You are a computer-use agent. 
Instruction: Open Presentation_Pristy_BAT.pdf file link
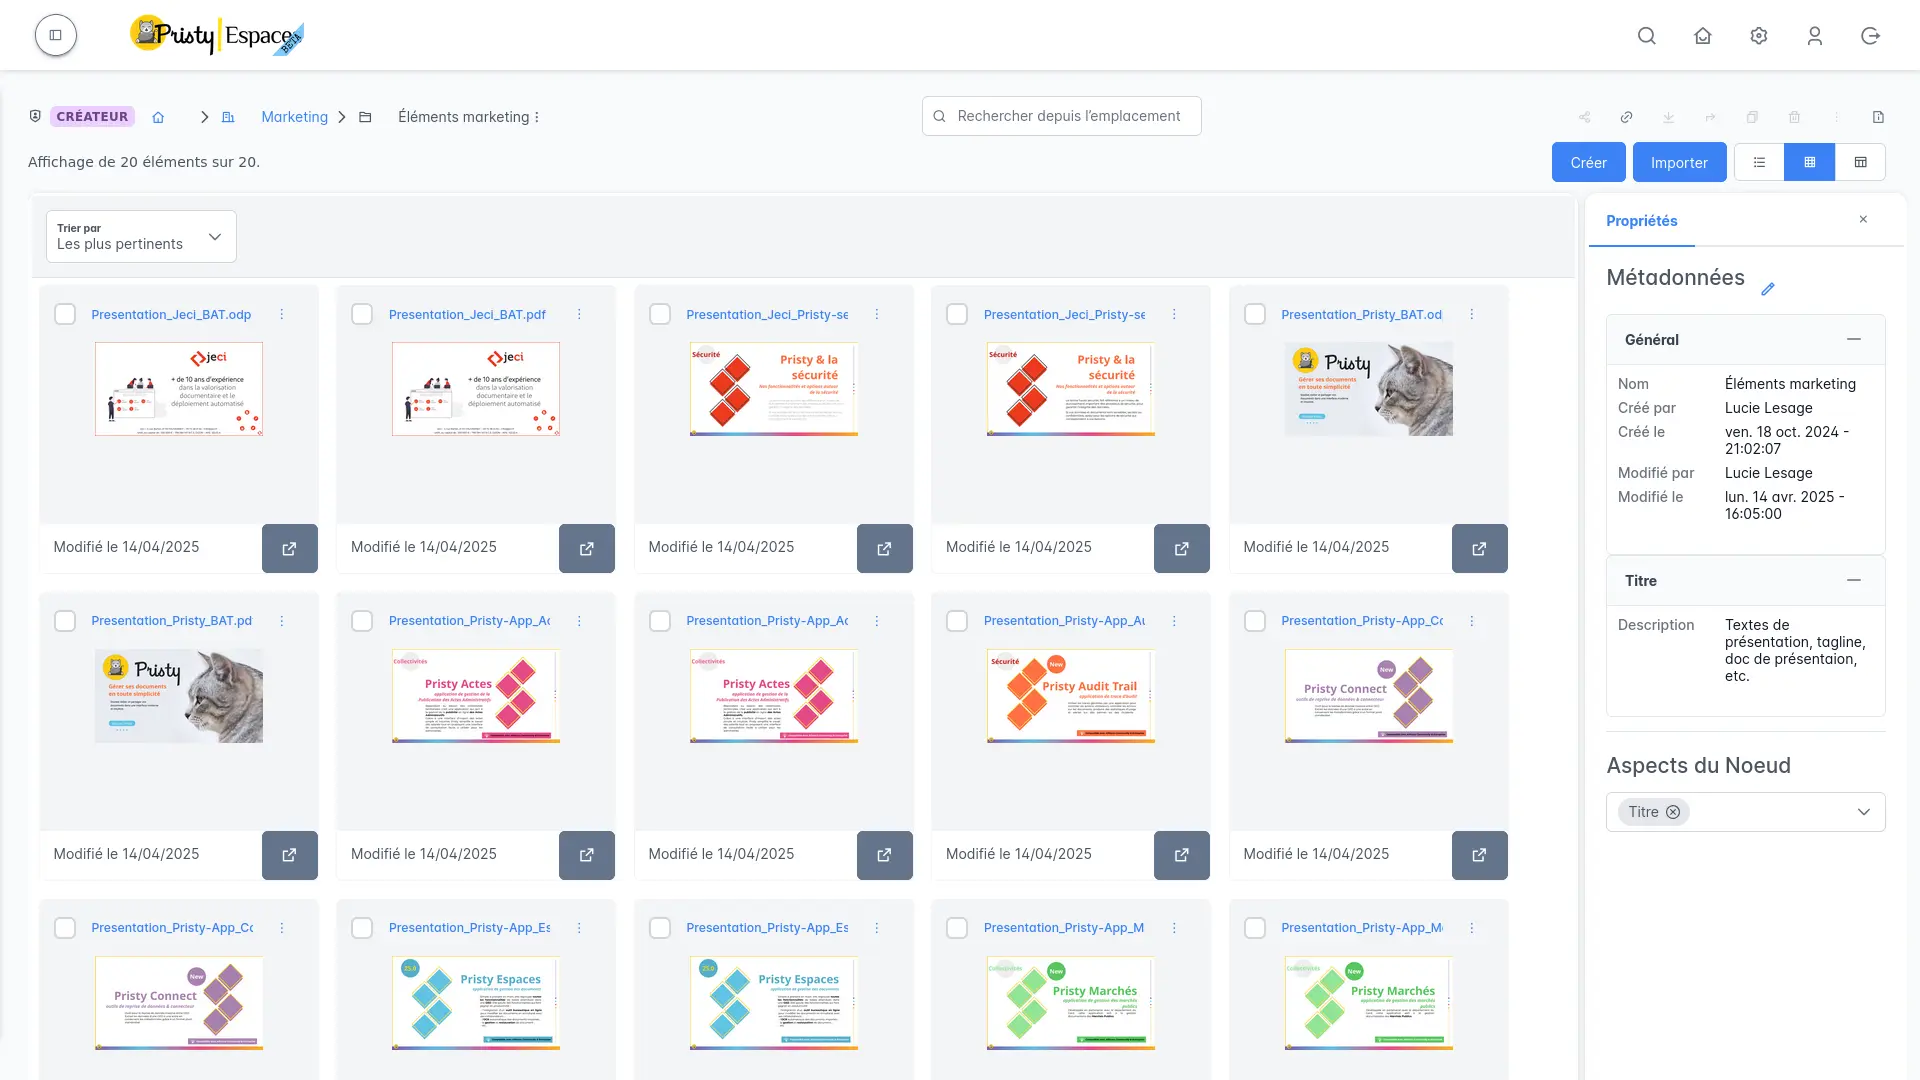[171, 621]
